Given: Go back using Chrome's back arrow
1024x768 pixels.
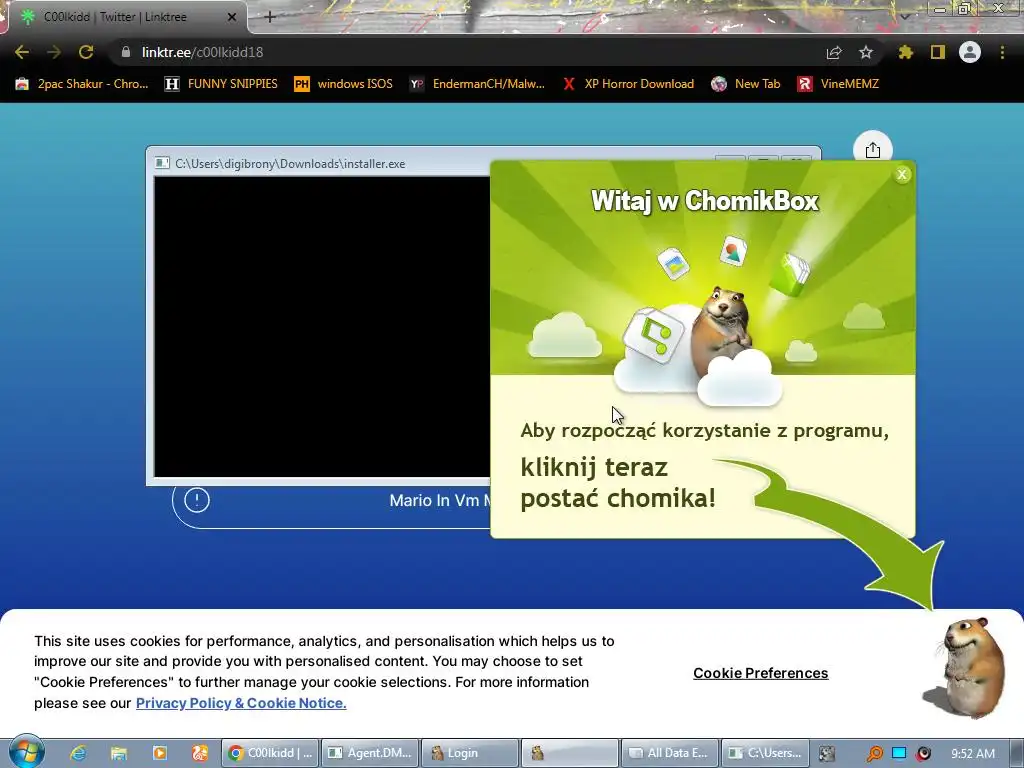Looking at the screenshot, I should 22,52.
